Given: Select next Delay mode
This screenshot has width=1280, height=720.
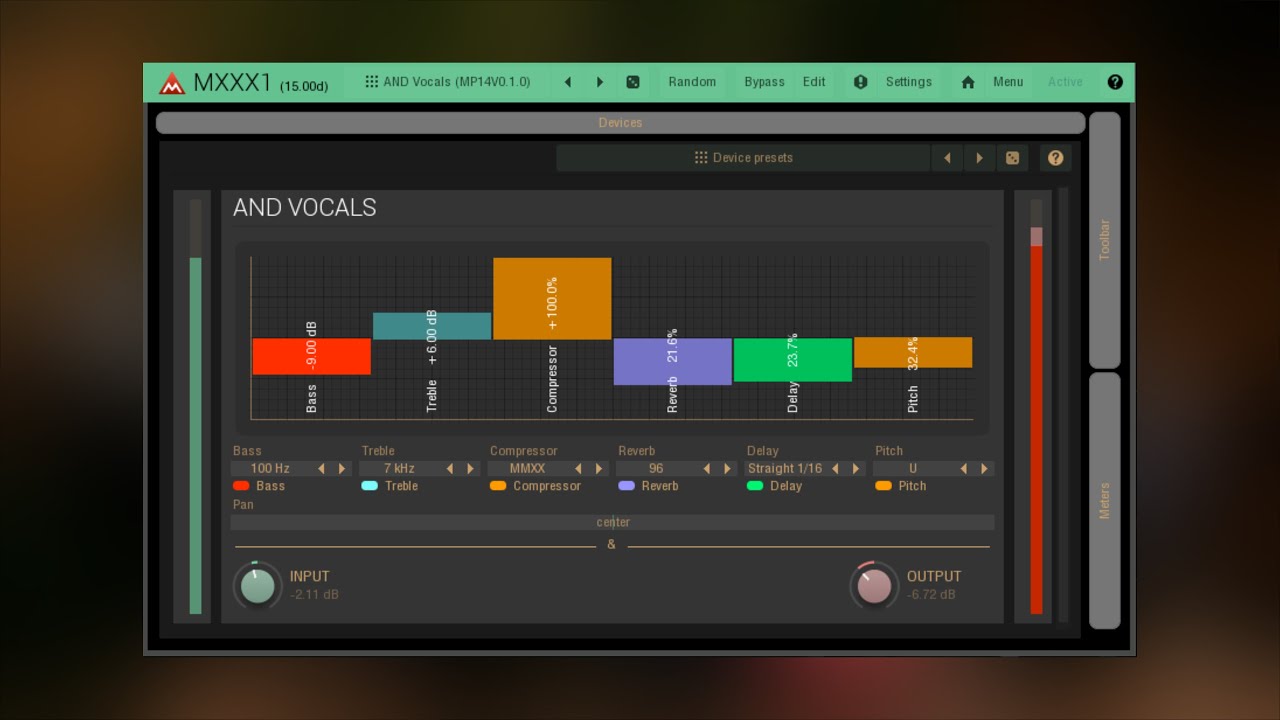Looking at the screenshot, I should pyautogui.click(x=856, y=468).
